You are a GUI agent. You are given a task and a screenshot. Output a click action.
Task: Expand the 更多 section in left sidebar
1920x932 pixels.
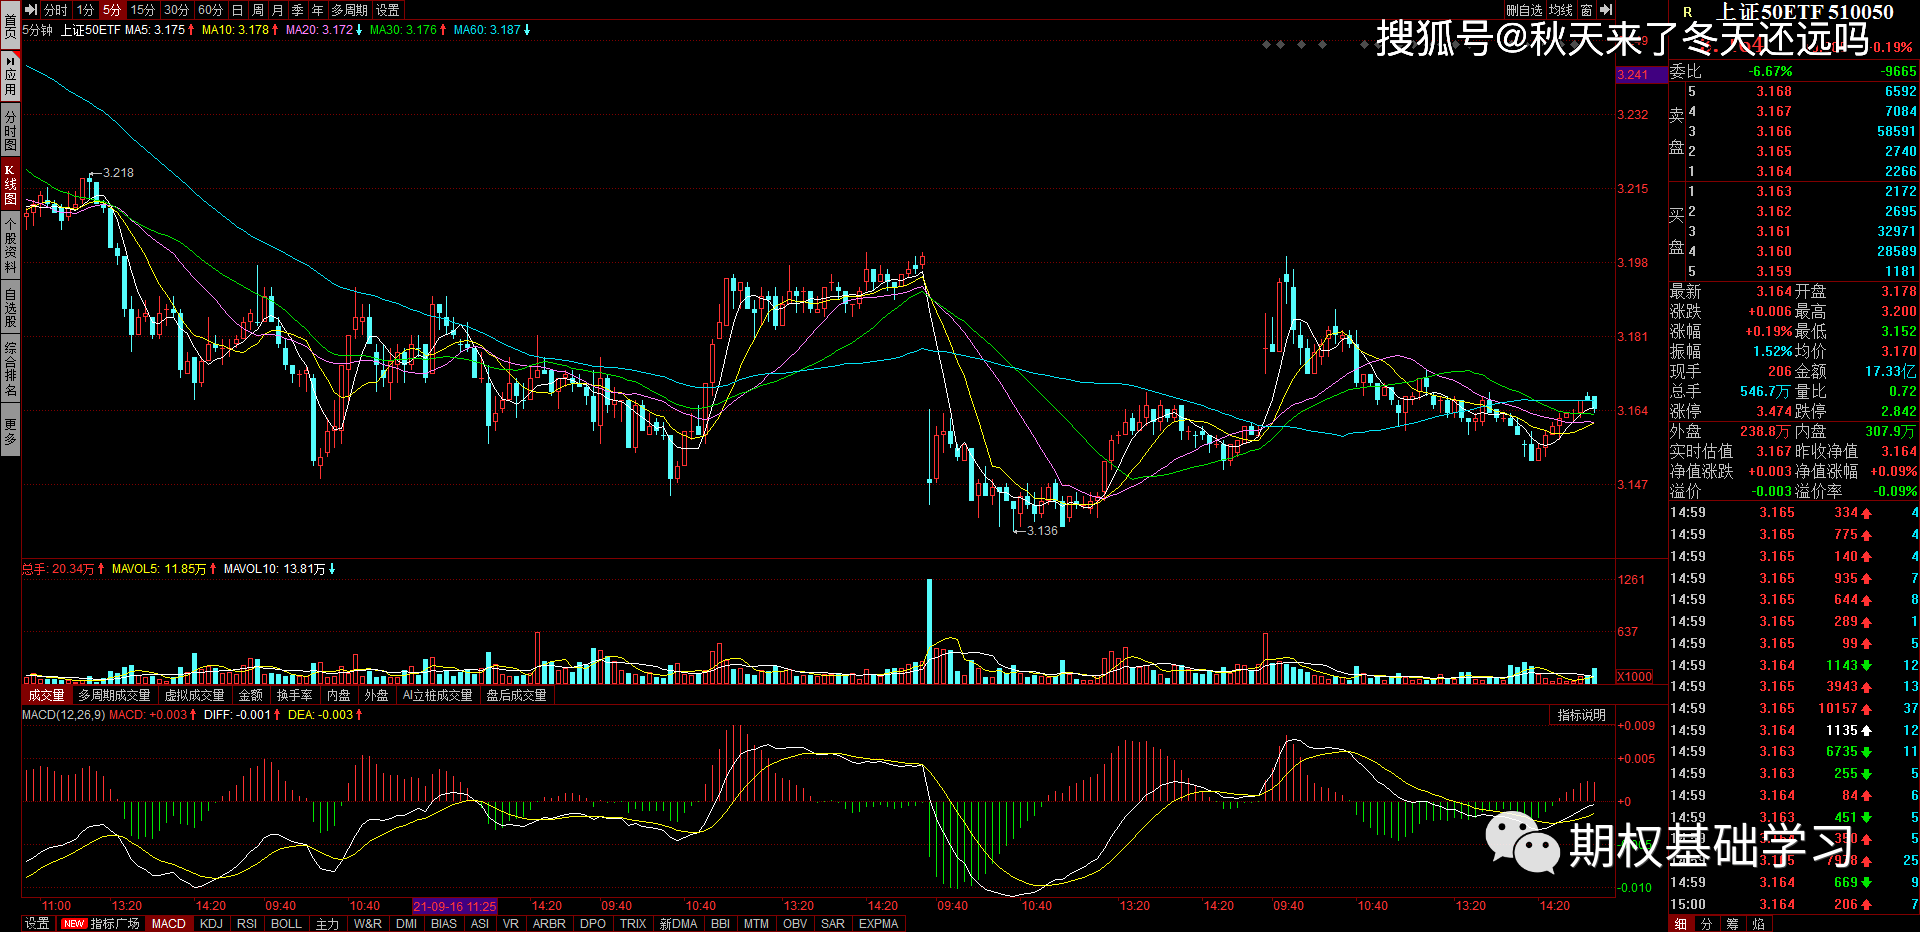click(x=10, y=432)
